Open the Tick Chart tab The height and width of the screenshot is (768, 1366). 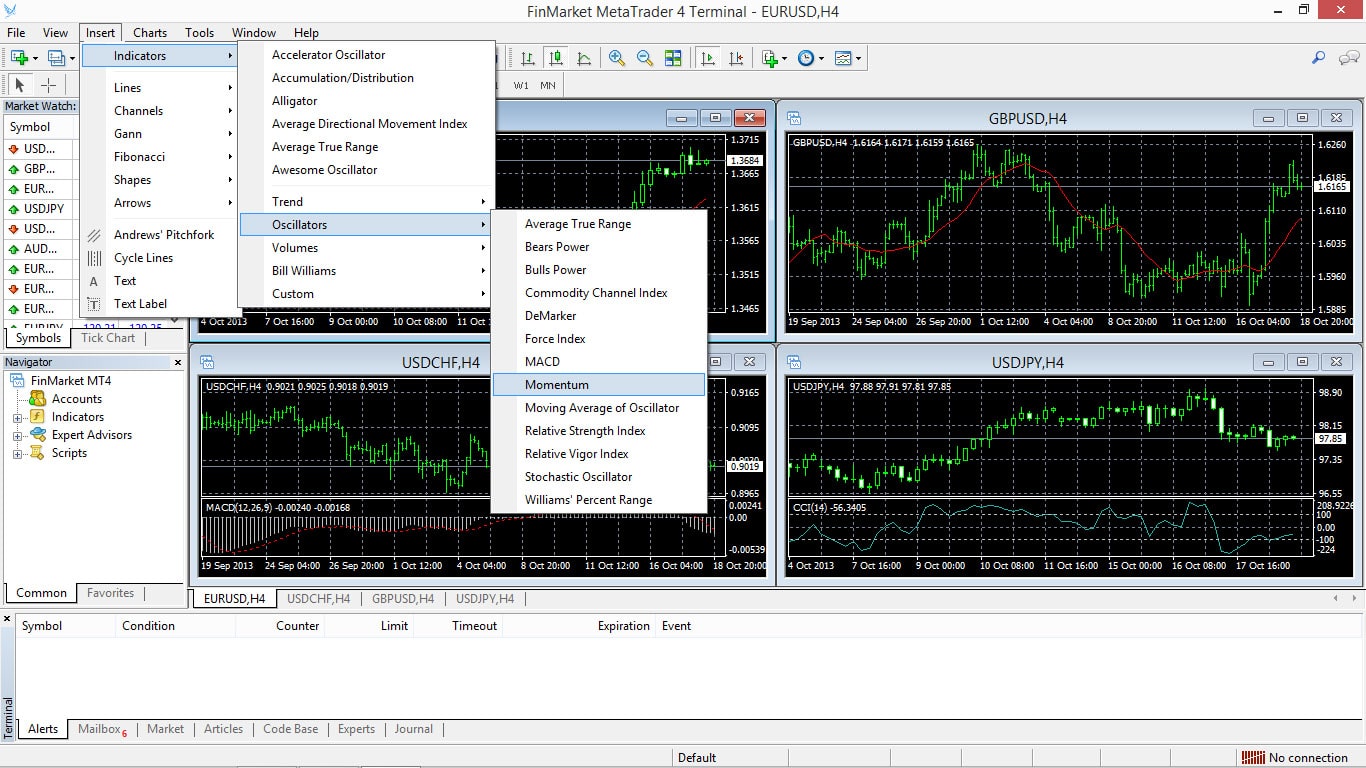tap(108, 338)
